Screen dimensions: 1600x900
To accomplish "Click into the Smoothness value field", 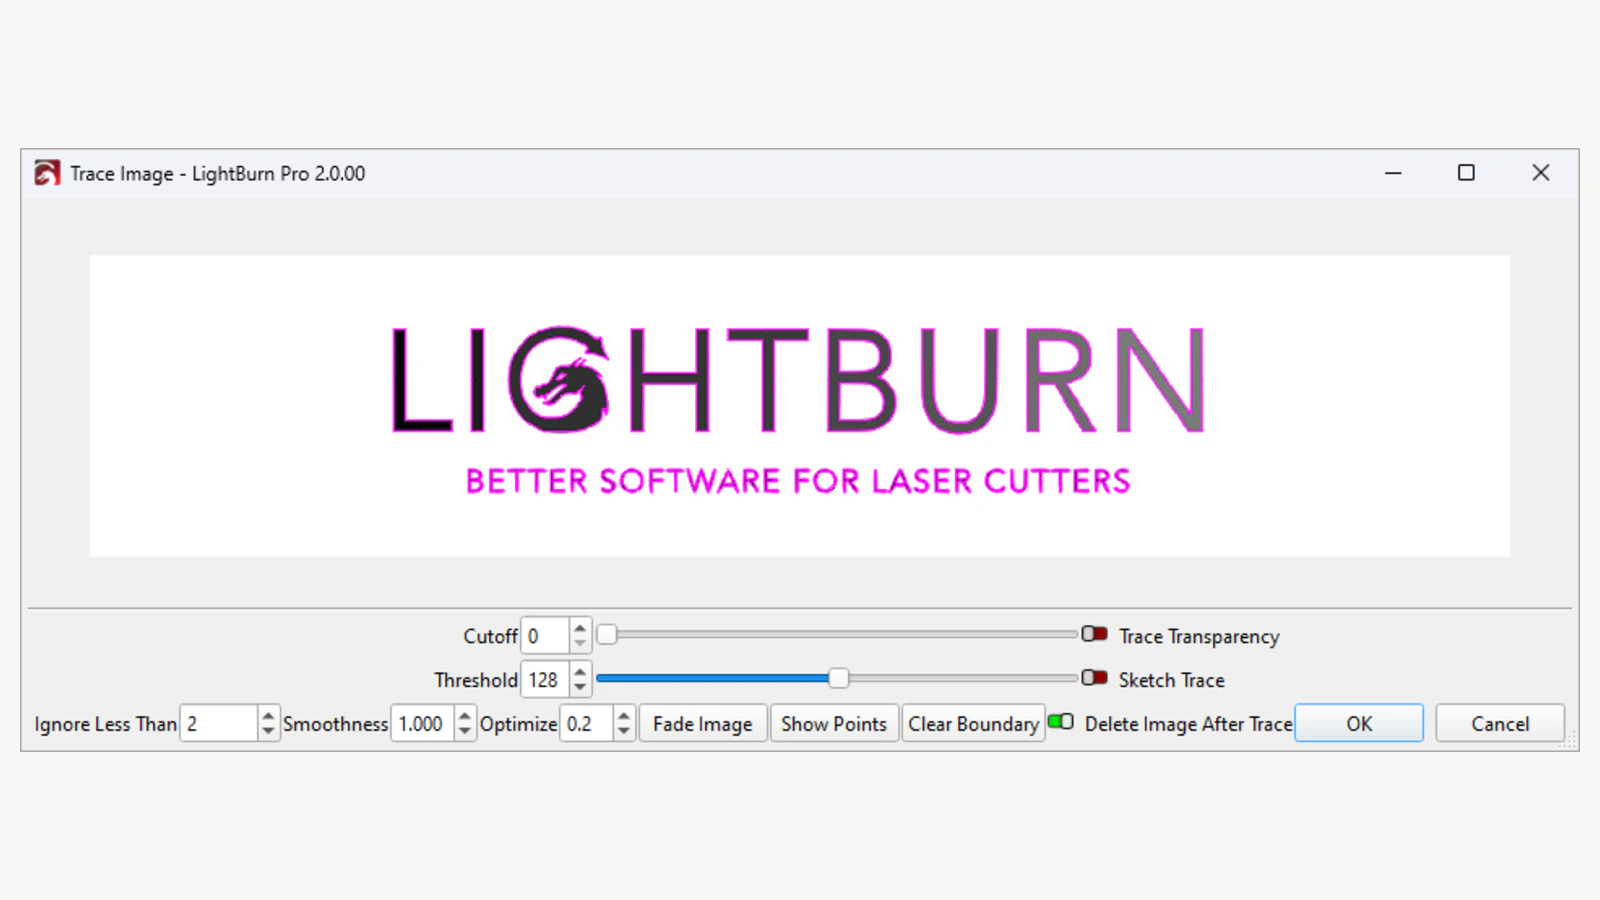I will [x=423, y=724].
